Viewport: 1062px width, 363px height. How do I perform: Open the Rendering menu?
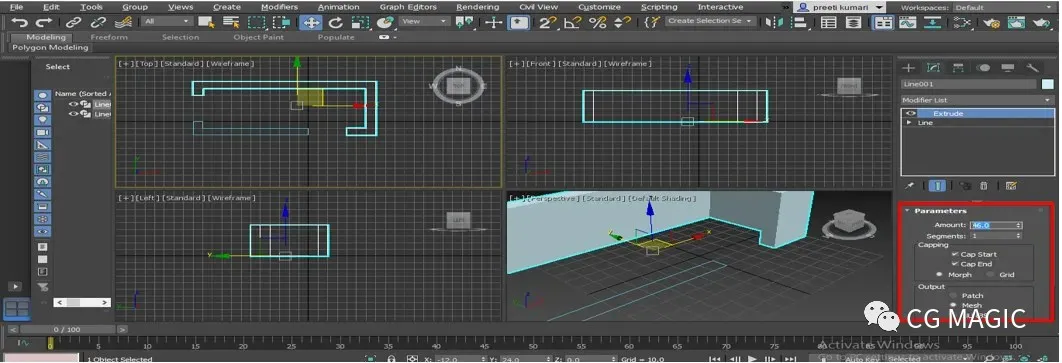(x=477, y=7)
